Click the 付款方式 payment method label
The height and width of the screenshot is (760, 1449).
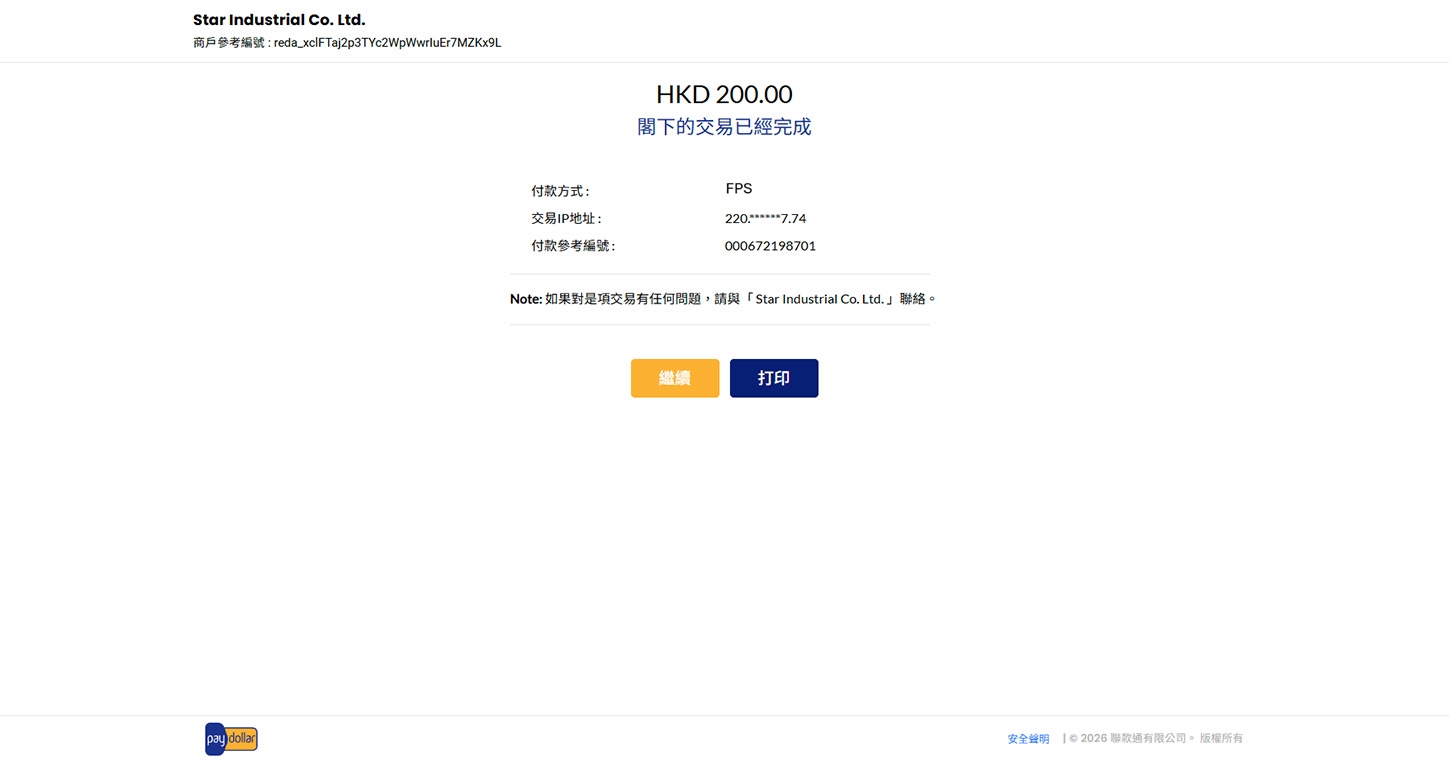[560, 191]
